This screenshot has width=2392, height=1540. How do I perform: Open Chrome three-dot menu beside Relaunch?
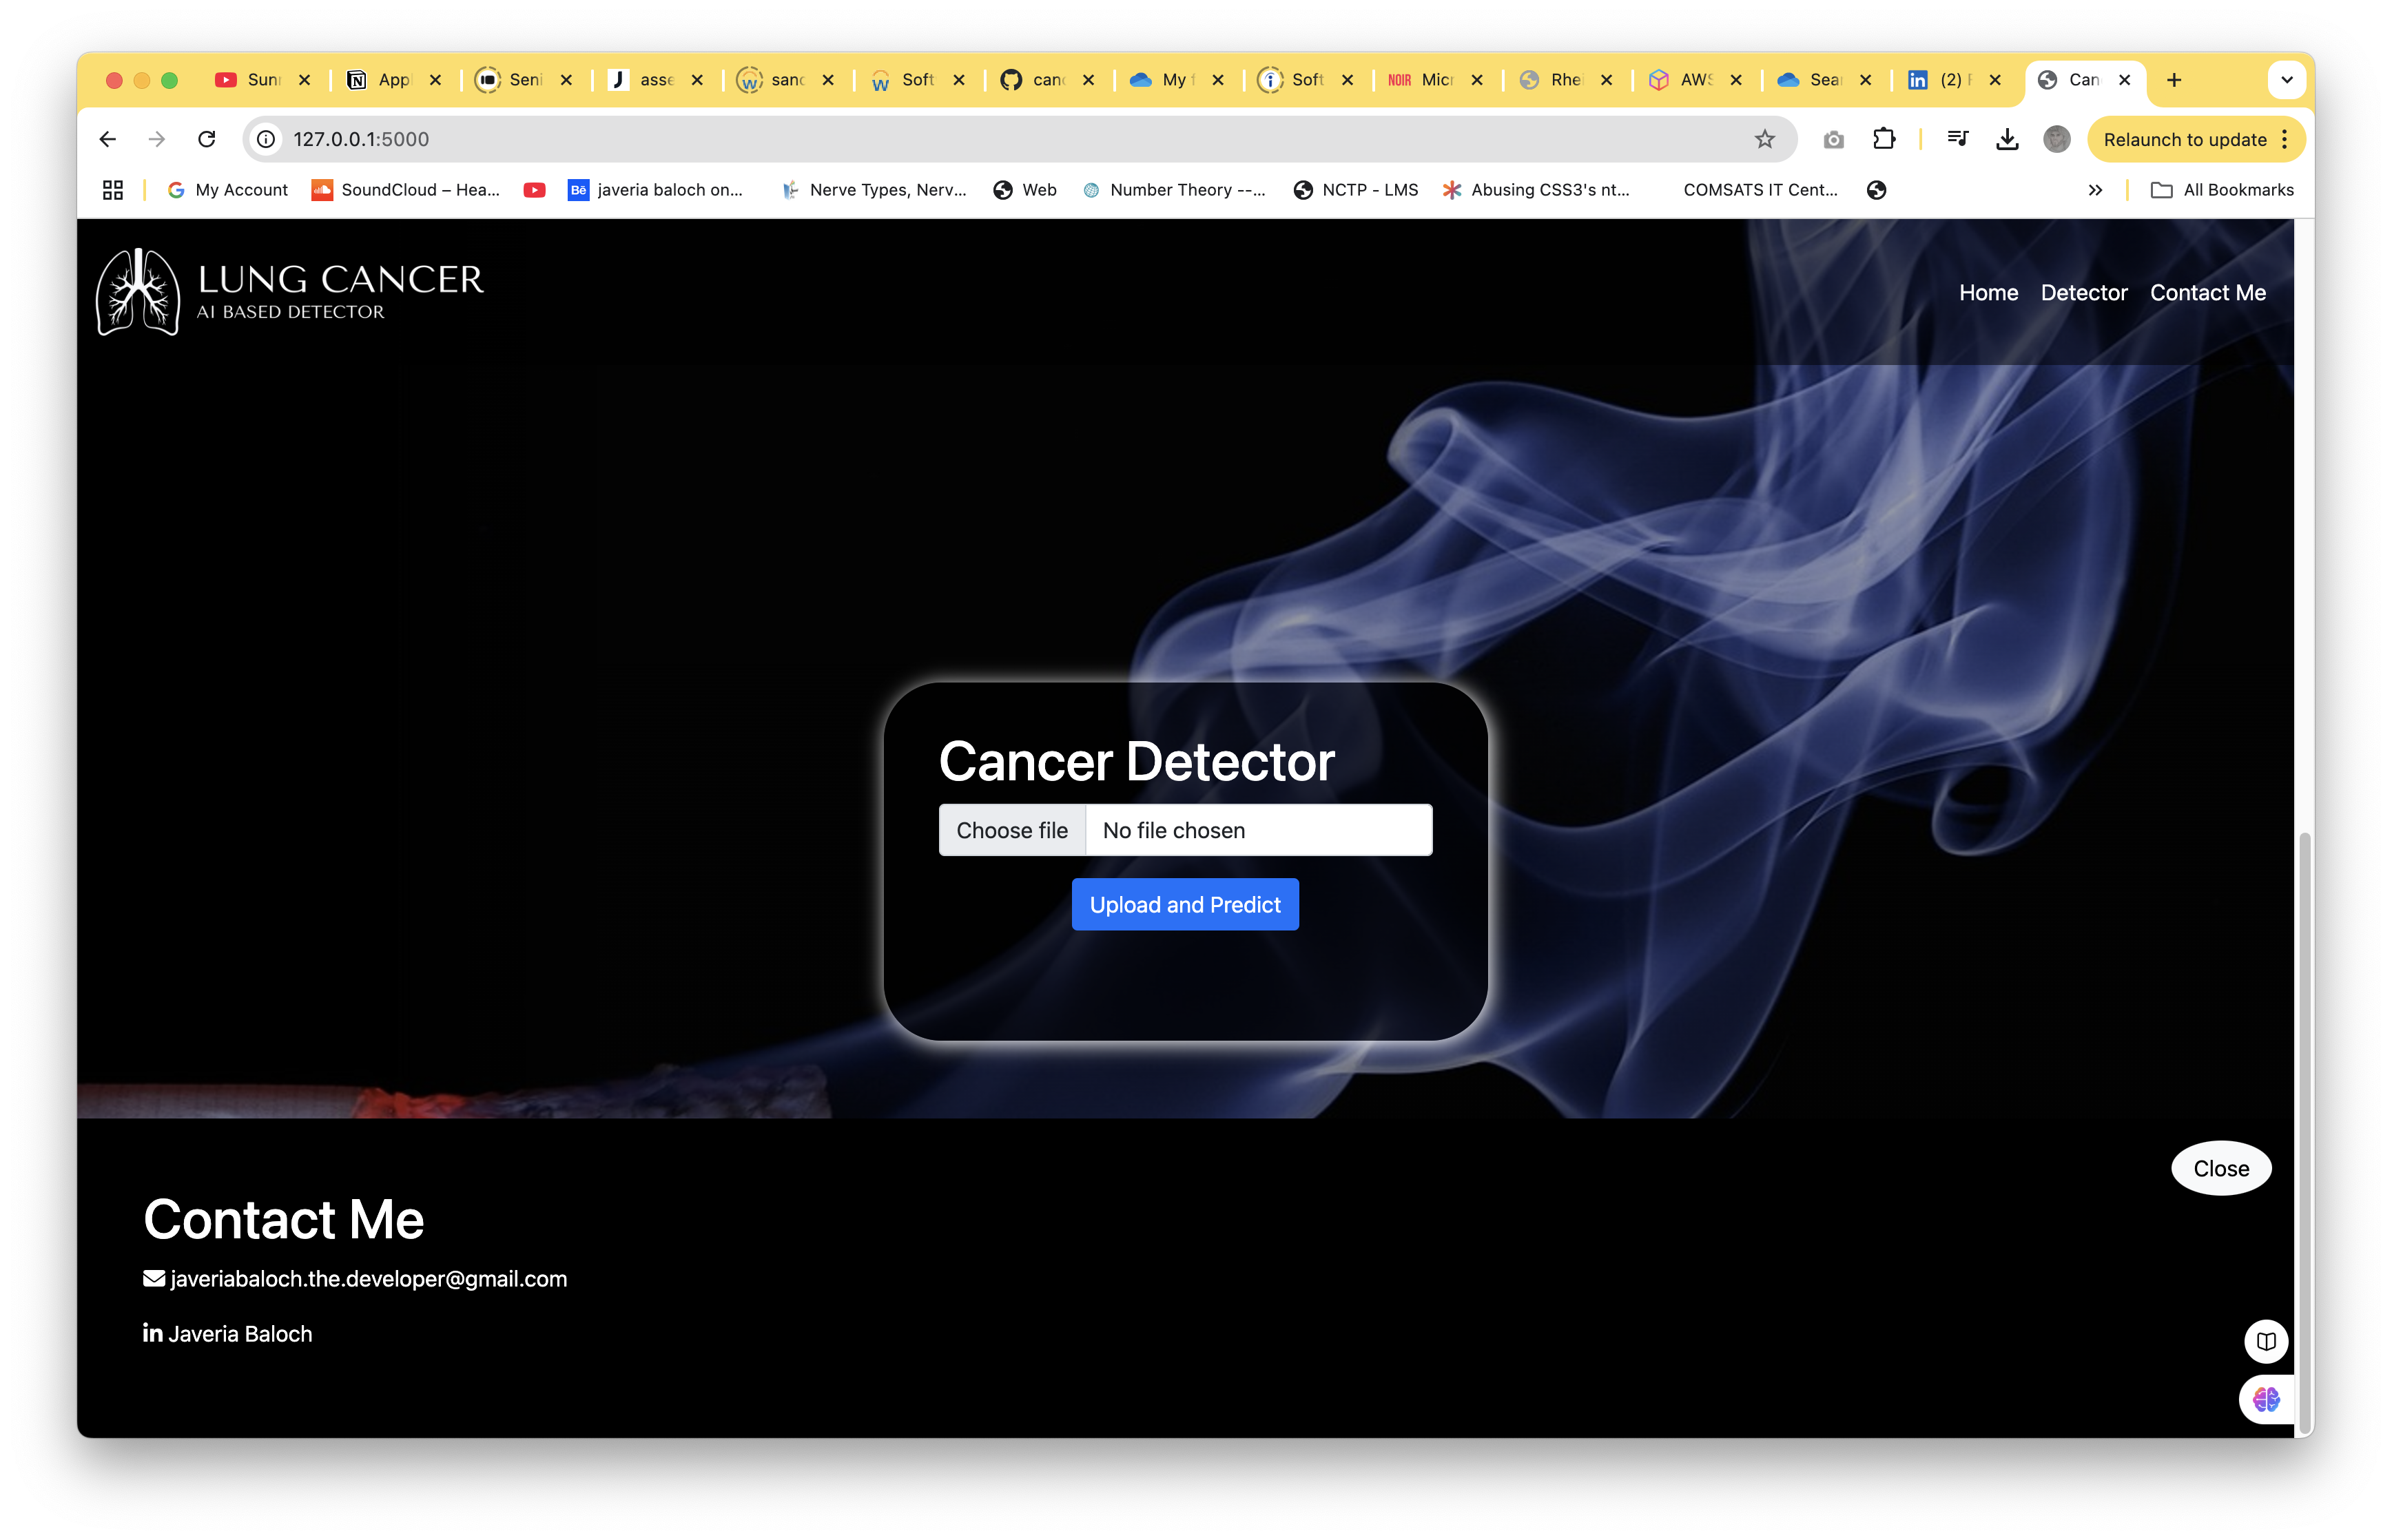click(2285, 139)
